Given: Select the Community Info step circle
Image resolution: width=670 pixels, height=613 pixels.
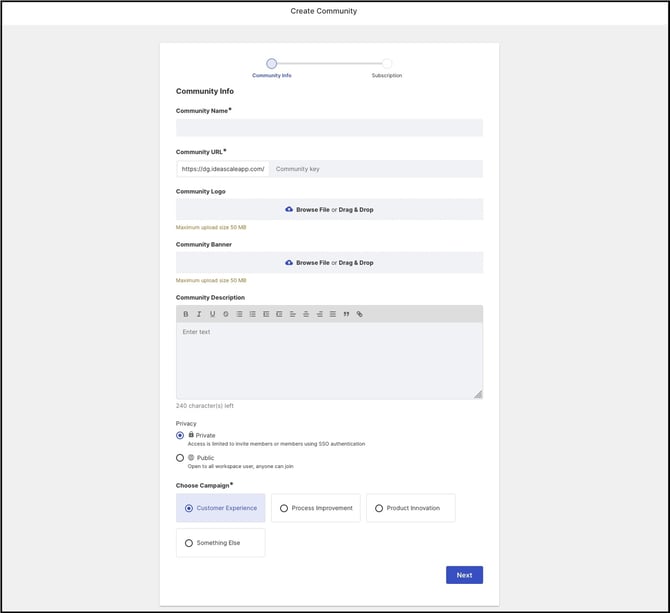Looking at the screenshot, I should click(x=271, y=64).
